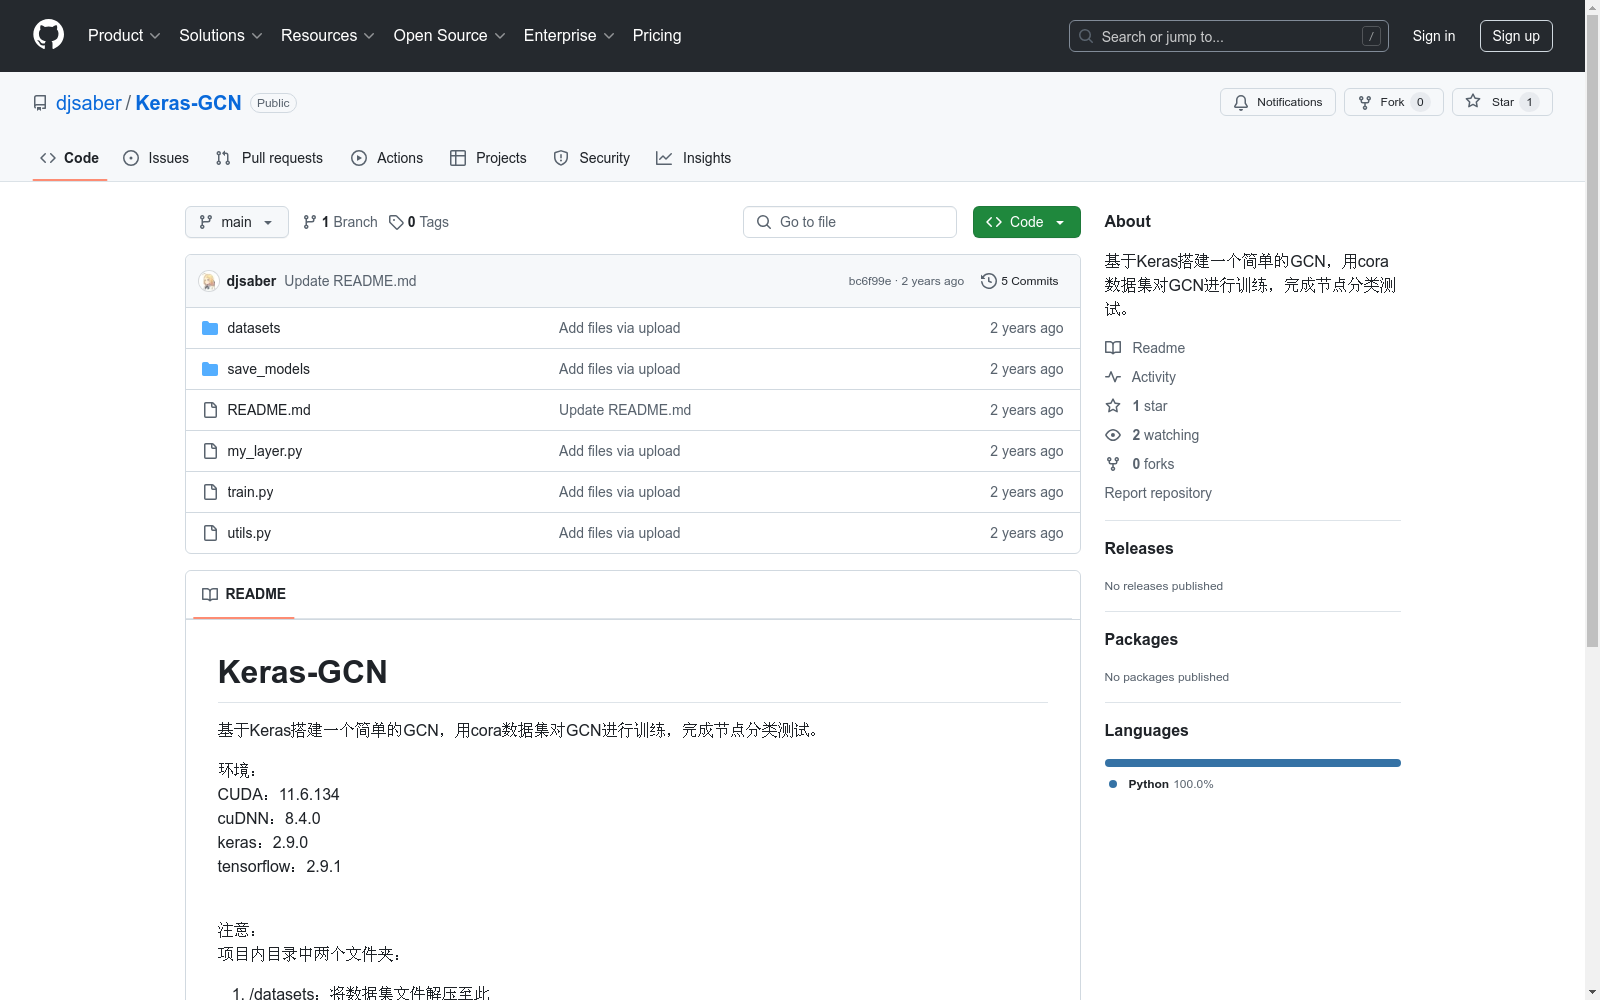Click the fork icon beside 0 forks
This screenshot has height=1000, width=1600.
(1113, 464)
